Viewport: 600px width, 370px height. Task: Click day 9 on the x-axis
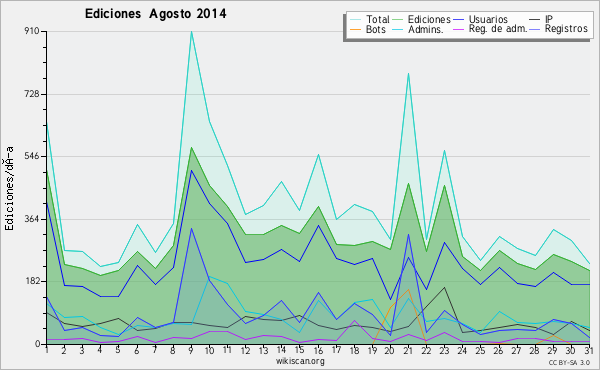pyautogui.click(x=191, y=350)
